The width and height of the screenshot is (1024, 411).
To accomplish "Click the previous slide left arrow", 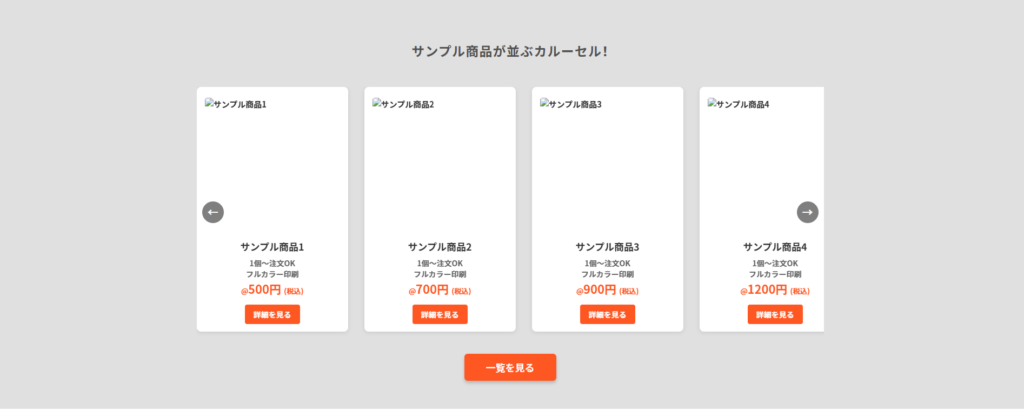I will [x=213, y=212].
